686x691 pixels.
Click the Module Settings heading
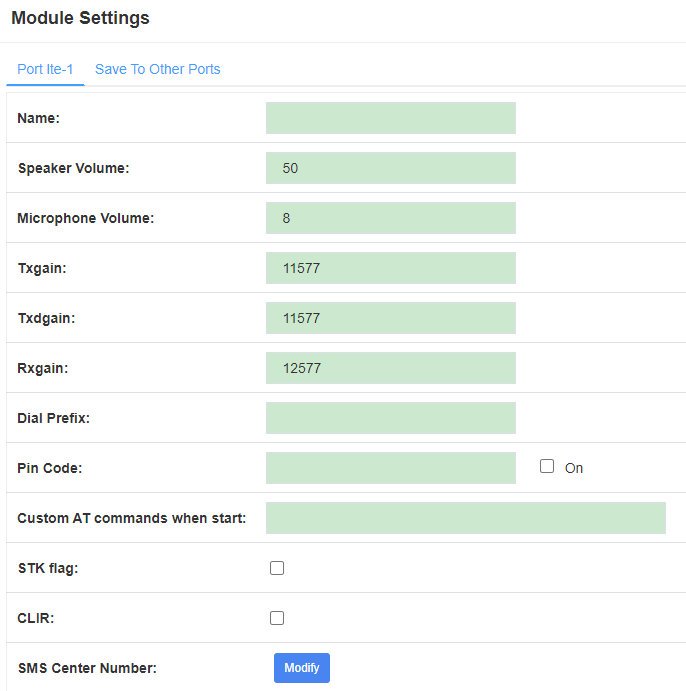coord(80,18)
